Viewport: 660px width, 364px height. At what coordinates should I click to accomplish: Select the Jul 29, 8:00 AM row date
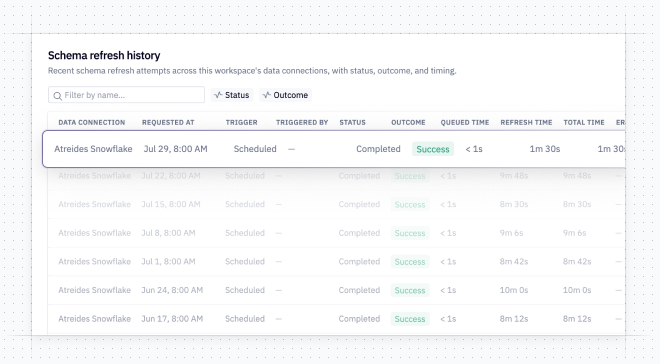click(x=176, y=149)
